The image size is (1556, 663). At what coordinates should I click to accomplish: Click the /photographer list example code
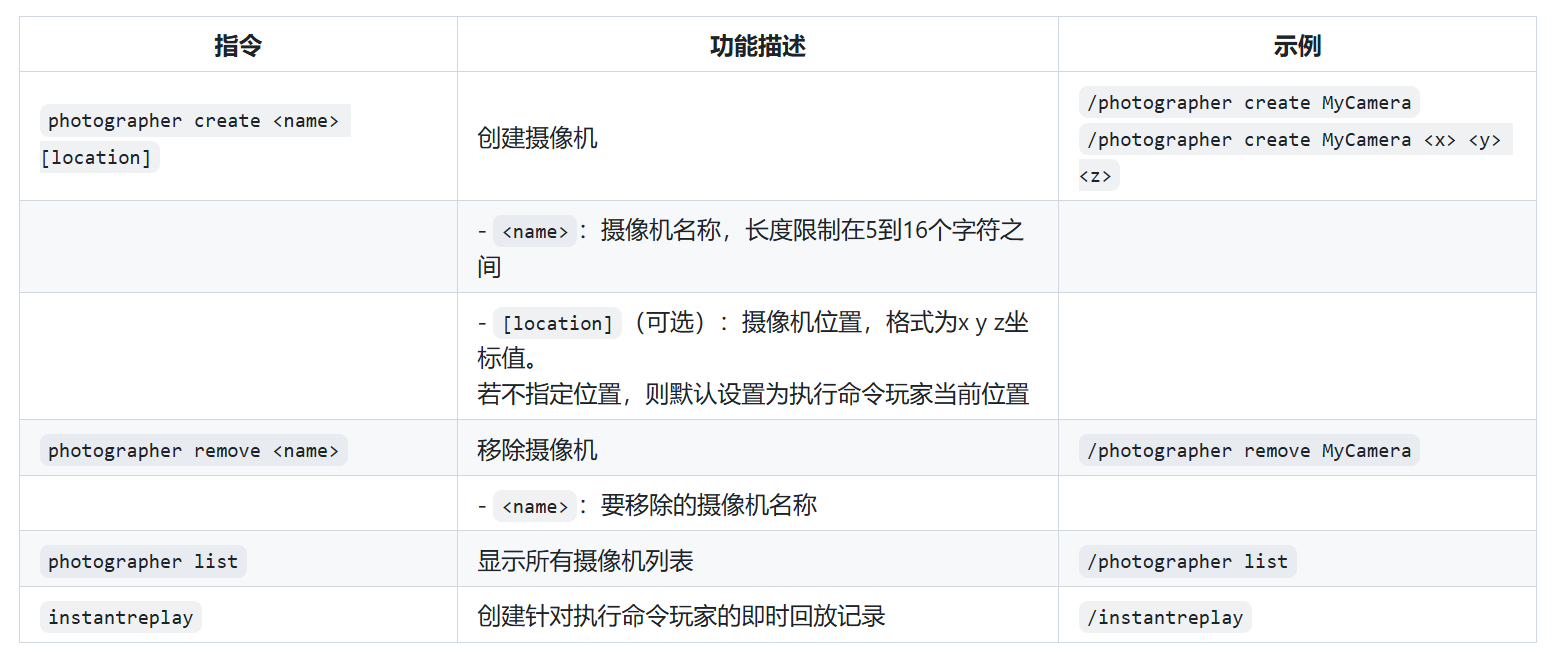pyautogui.click(x=1187, y=562)
